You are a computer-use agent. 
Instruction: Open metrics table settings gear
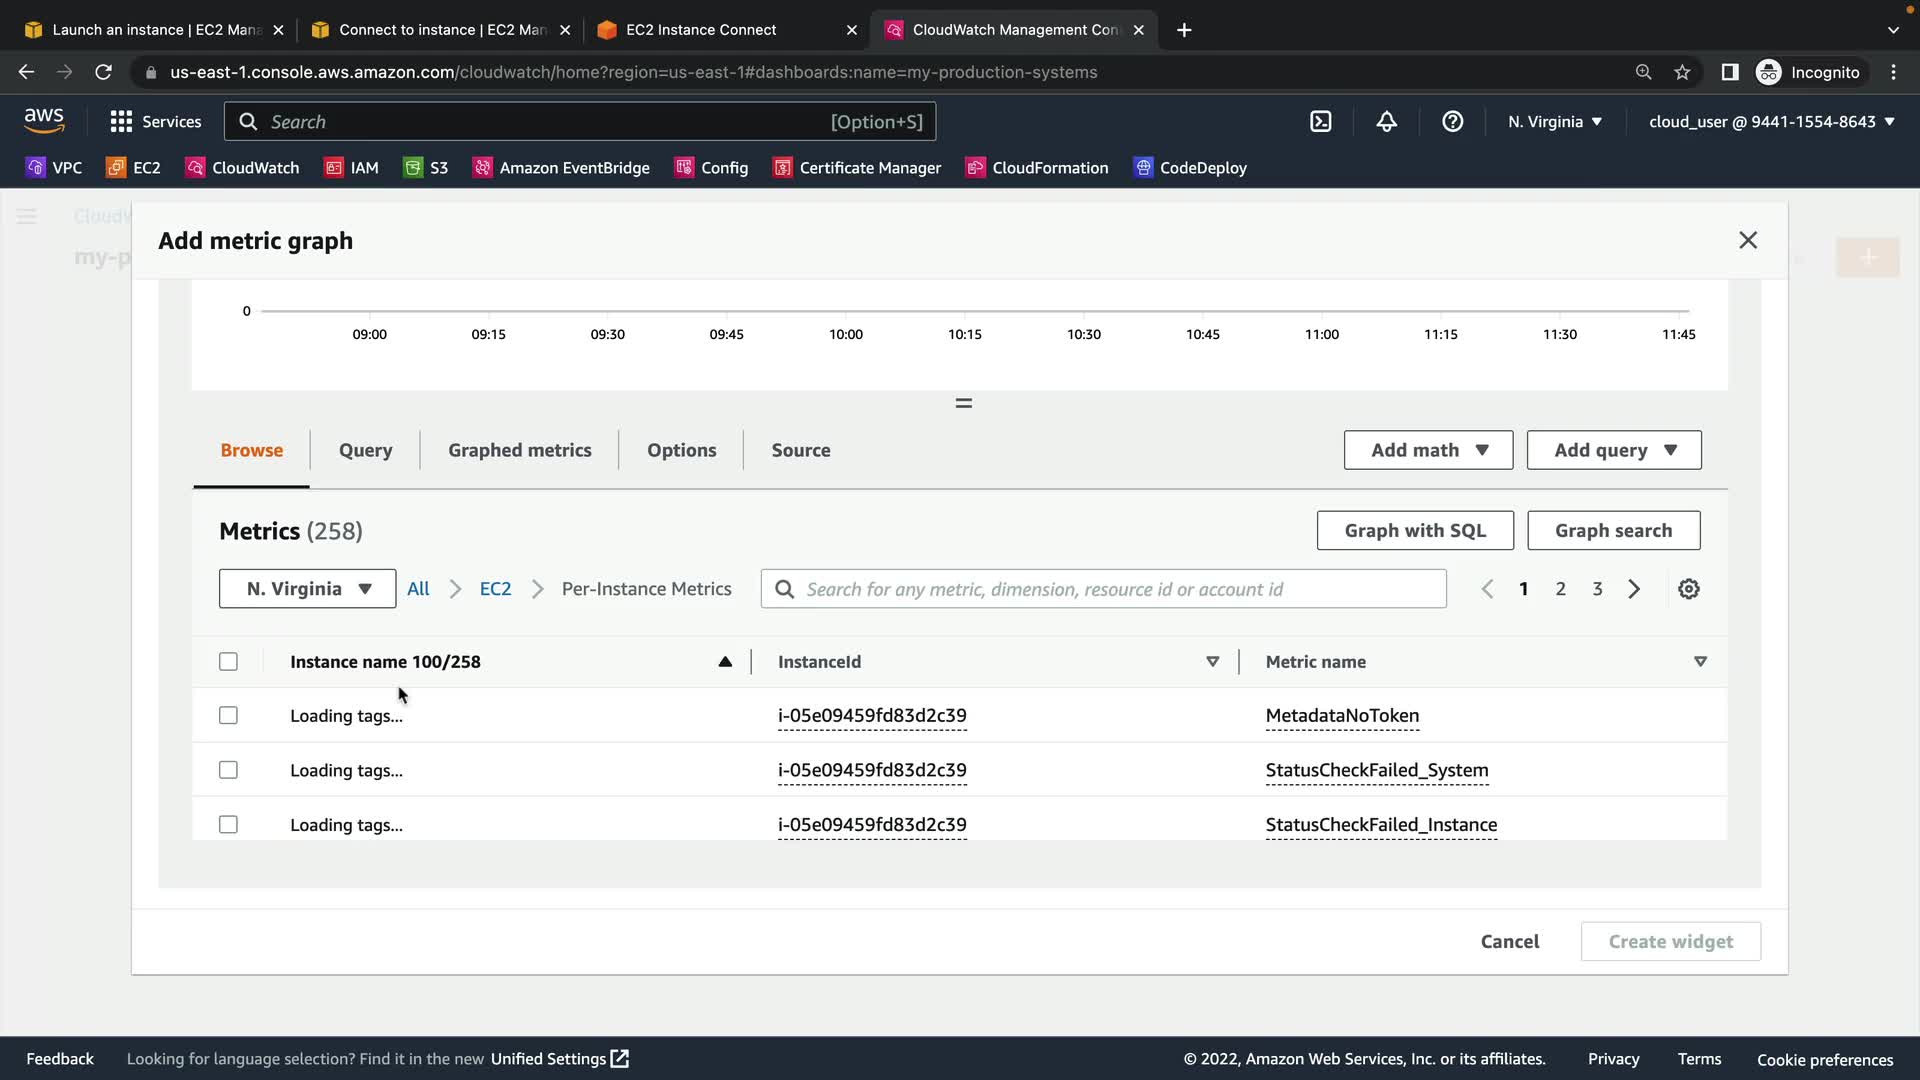[1688, 589]
